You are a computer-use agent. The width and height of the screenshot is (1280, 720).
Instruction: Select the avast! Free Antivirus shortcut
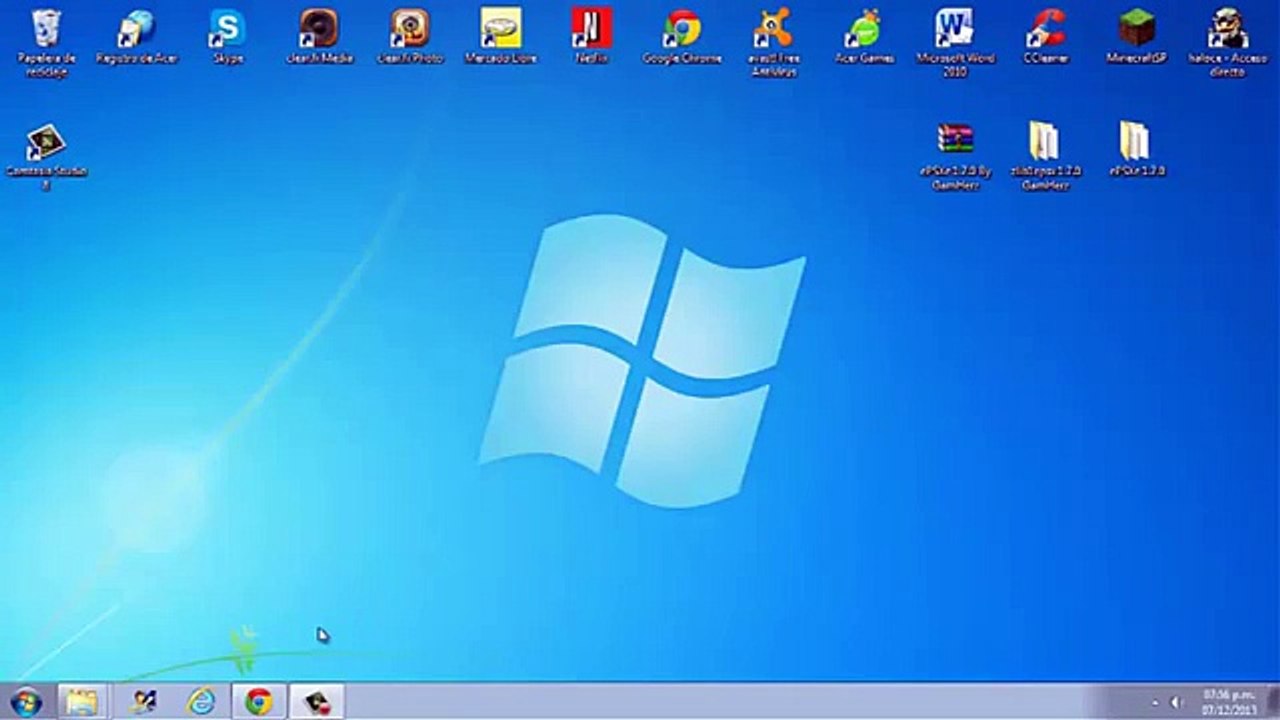click(x=774, y=41)
